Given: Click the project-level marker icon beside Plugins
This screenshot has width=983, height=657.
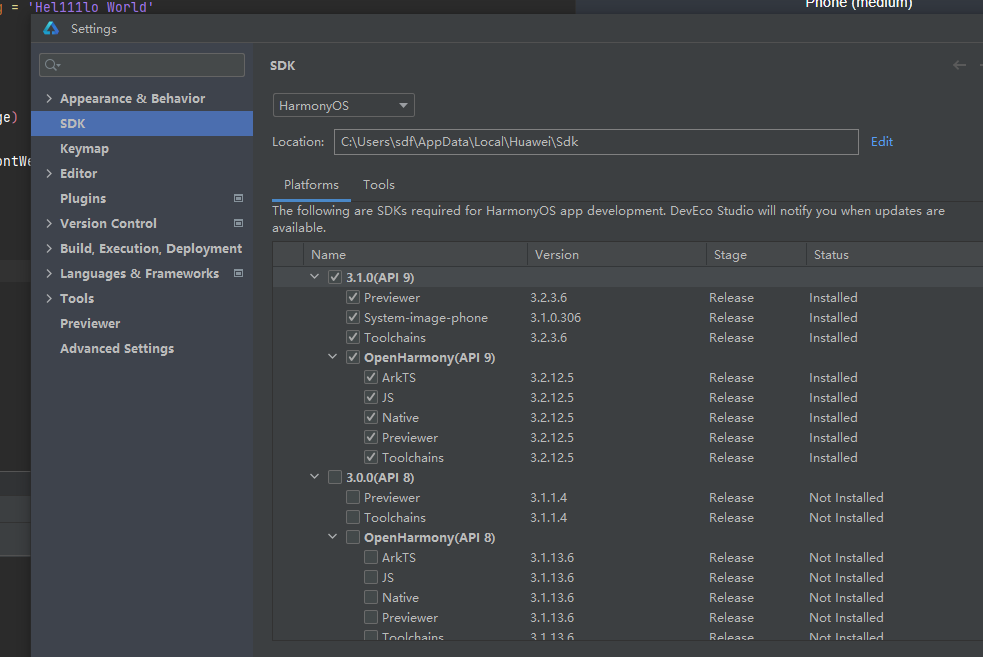Looking at the screenshot, I should click(x=238, y=198).
